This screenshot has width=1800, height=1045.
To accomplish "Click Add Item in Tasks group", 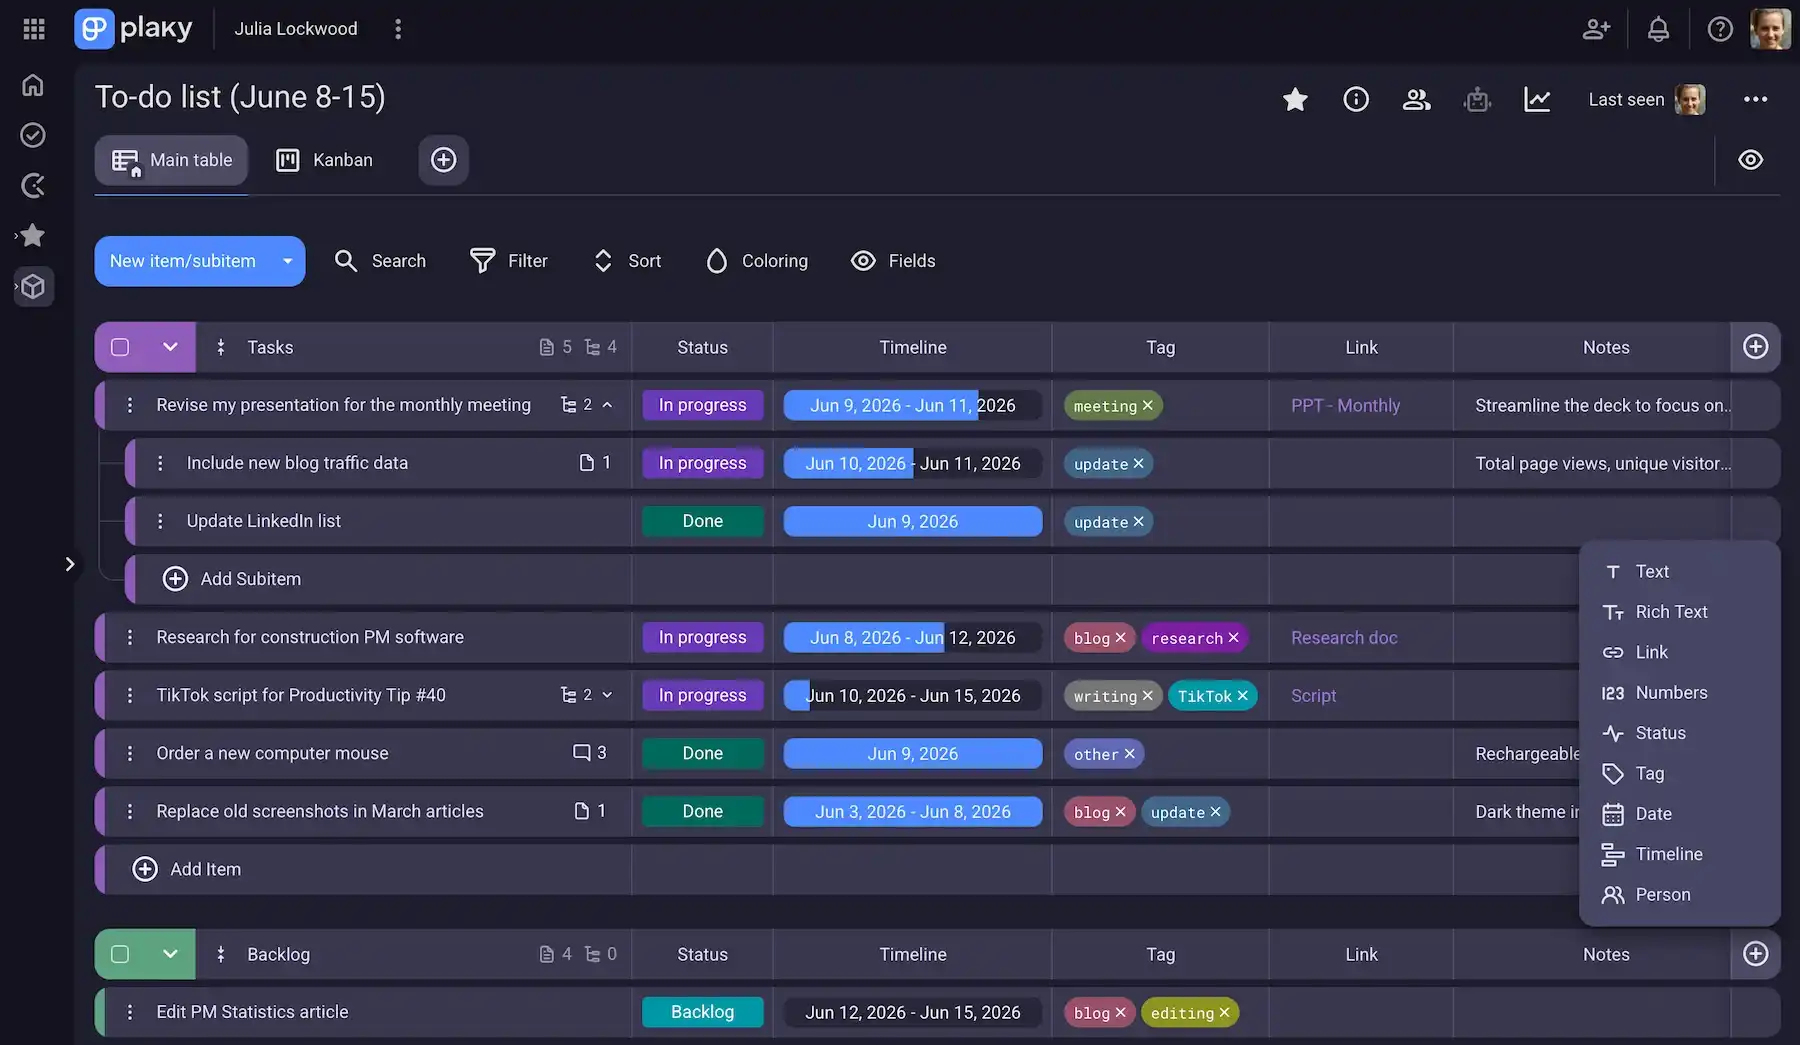I will point(187,869).
